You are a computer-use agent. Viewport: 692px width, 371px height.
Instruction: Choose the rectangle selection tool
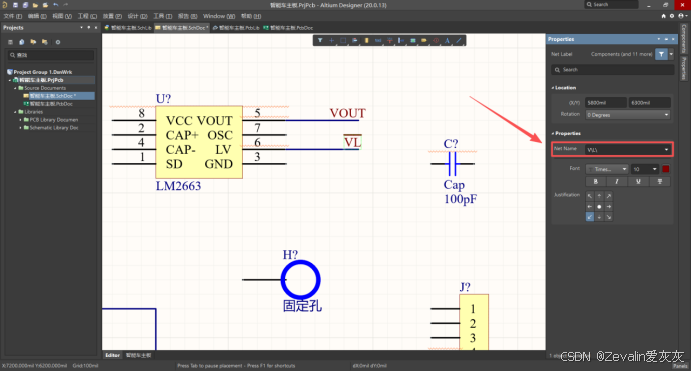pos(343,40)
